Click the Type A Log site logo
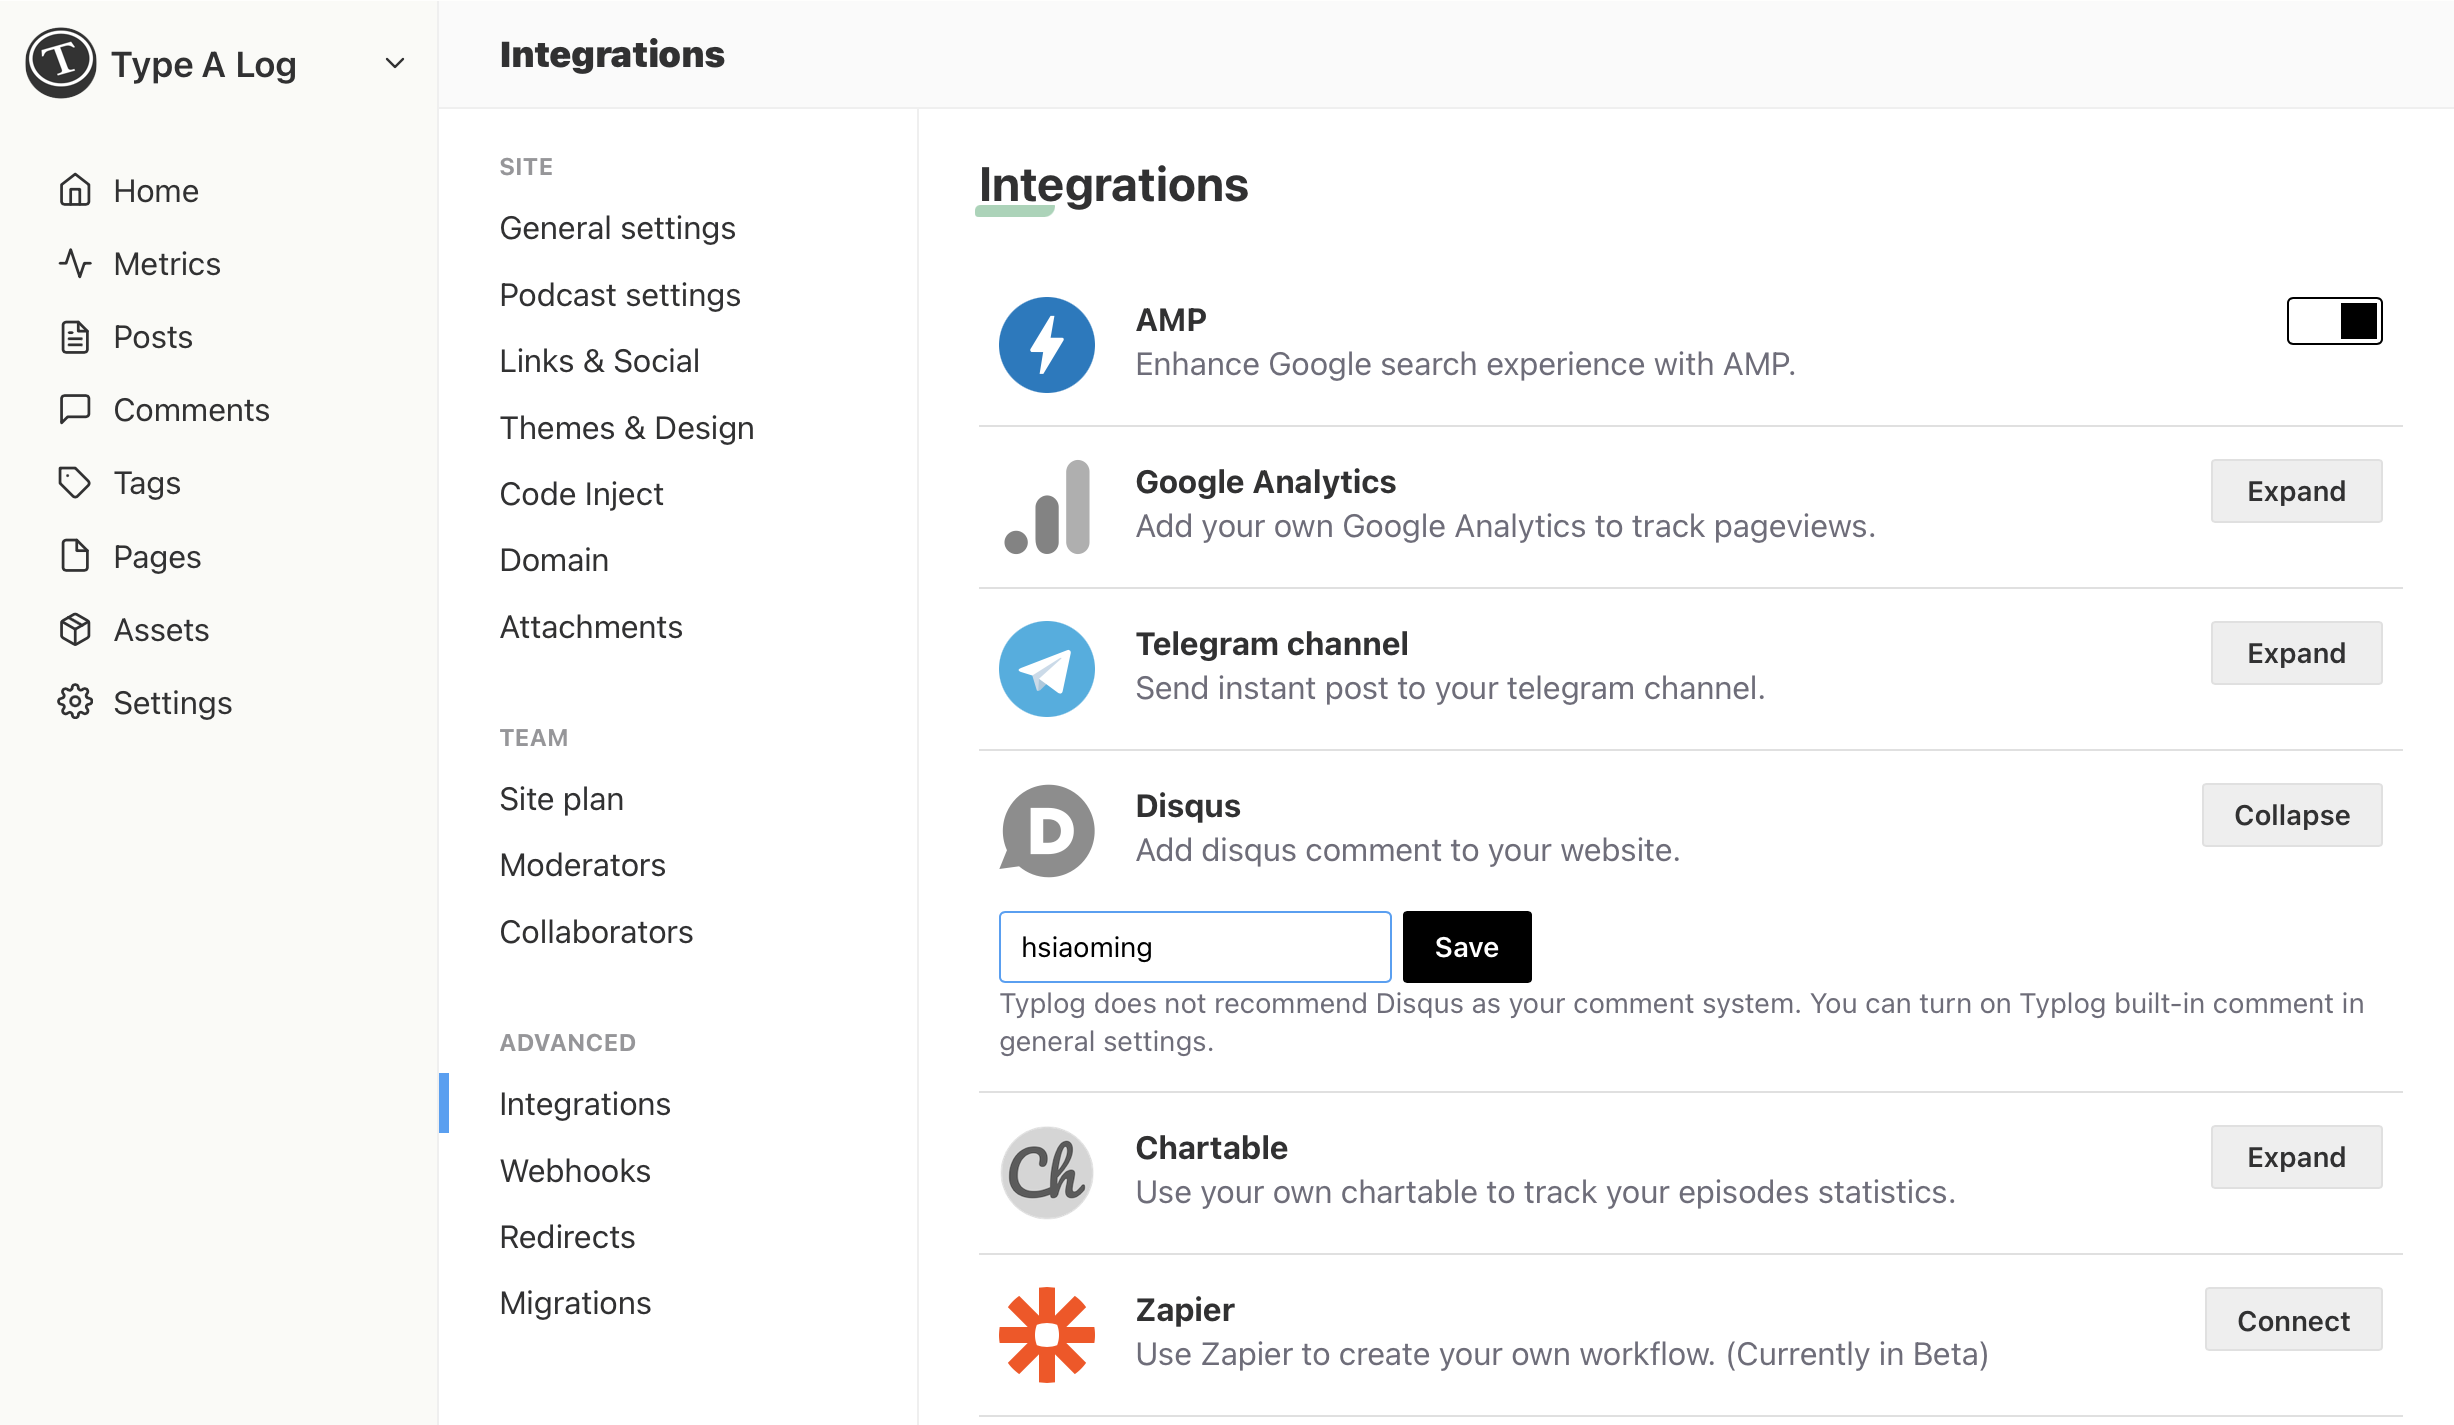This screenshot has height=1425, width=2454. pos(61,63)
